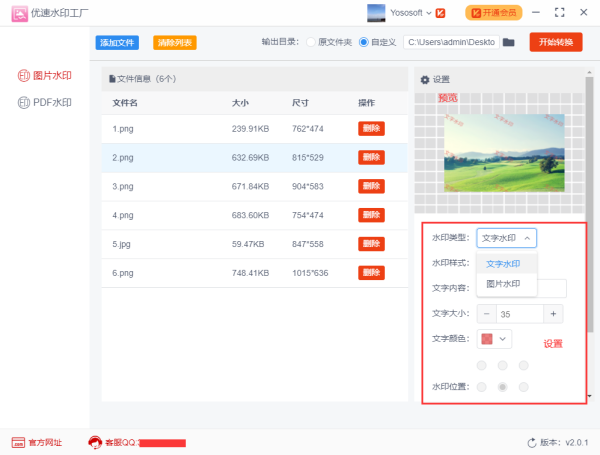
Task: Click the version refresh icon in status bar
Action: 532,442
